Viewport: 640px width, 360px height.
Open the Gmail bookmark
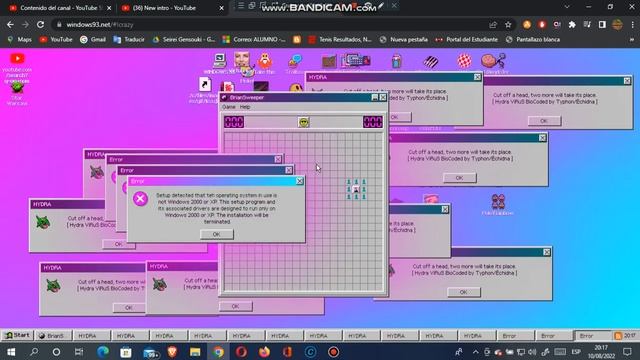pyautogui.click(x=93, y=40)
